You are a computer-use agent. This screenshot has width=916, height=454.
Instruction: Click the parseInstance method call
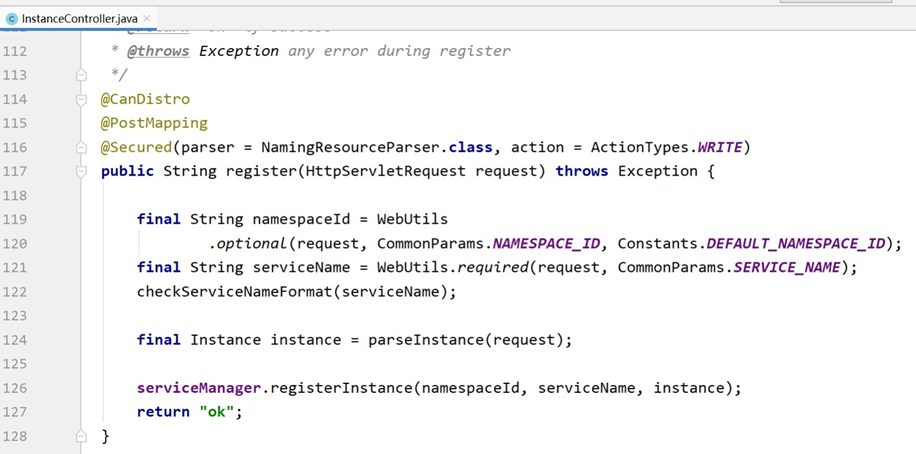pos(426,340)
